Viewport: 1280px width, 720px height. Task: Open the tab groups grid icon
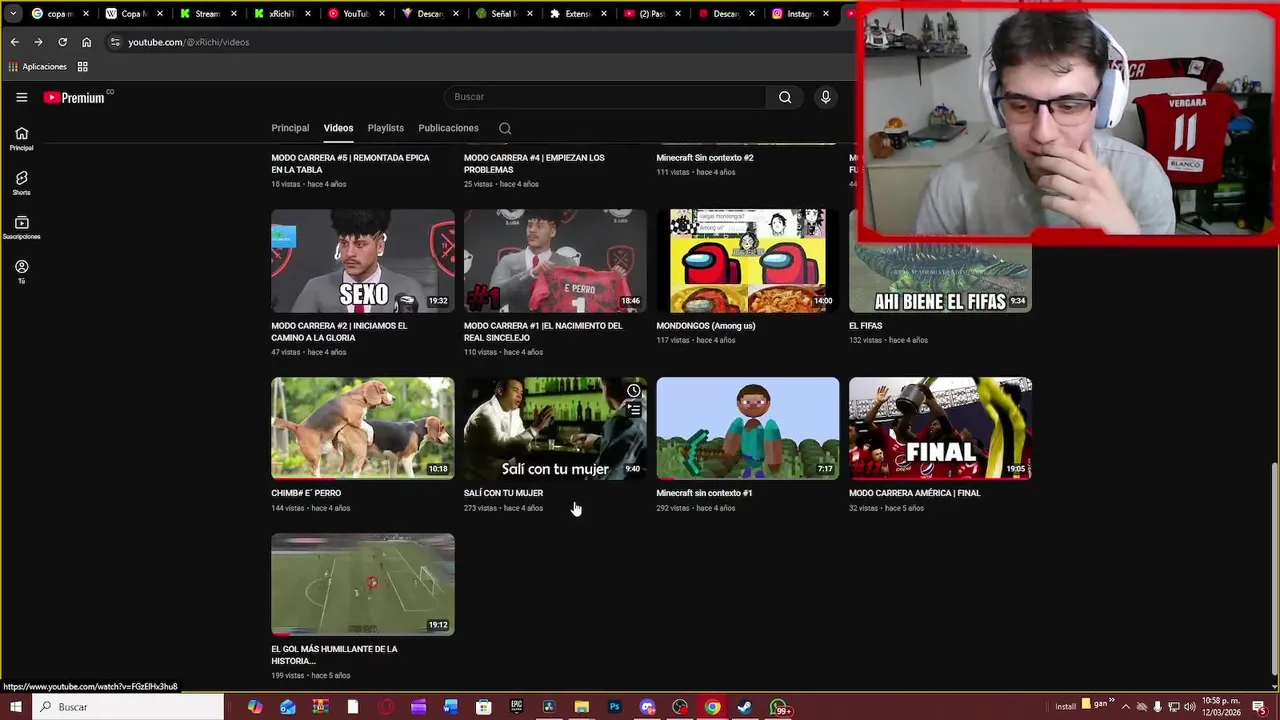coord(83,67)
